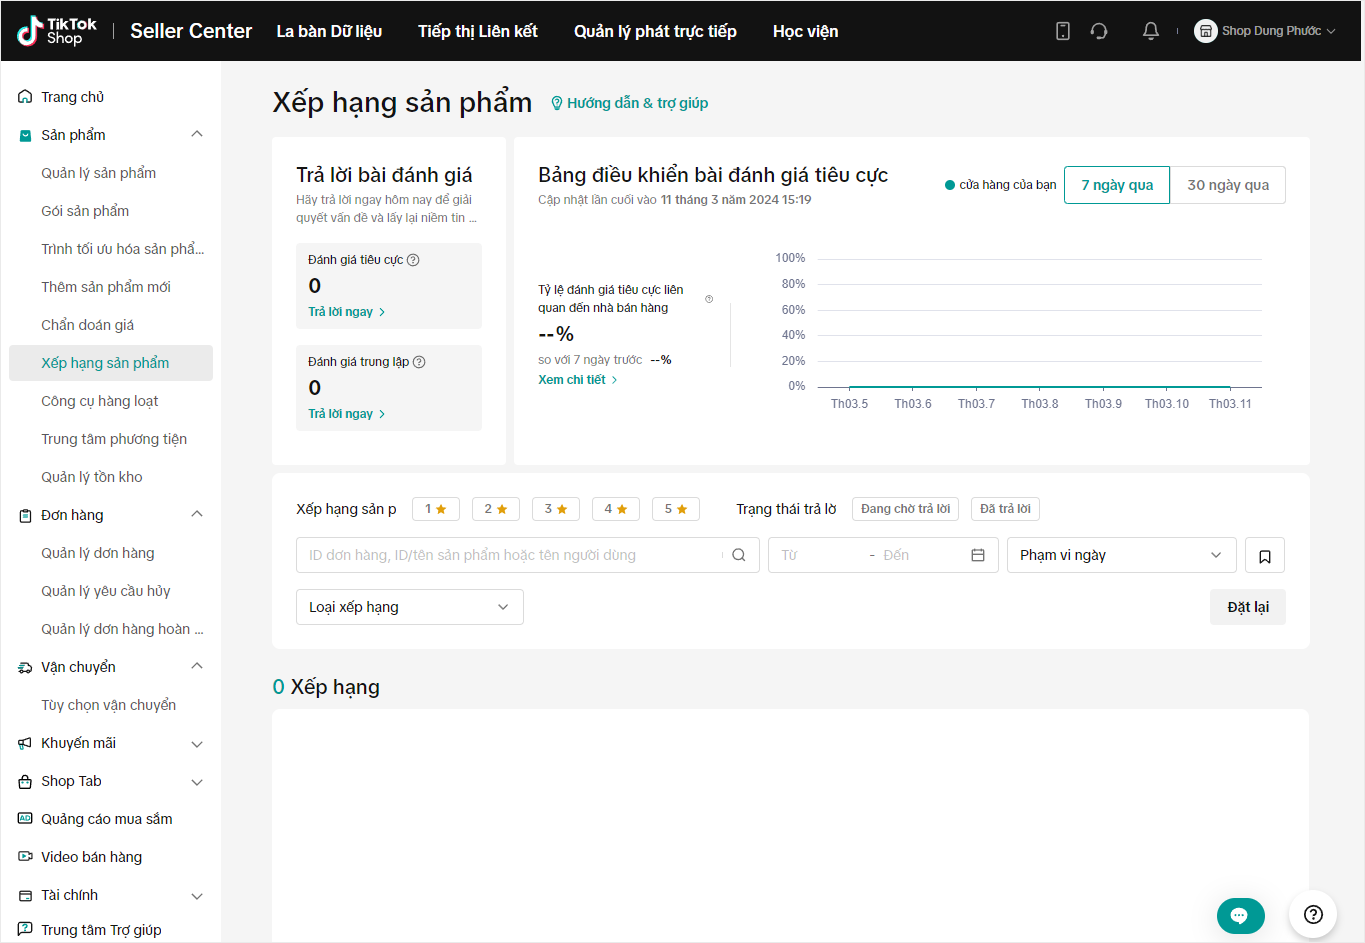Click the question mark help circle
This screenshot has width=1365, height=943.
point(1313,914)
